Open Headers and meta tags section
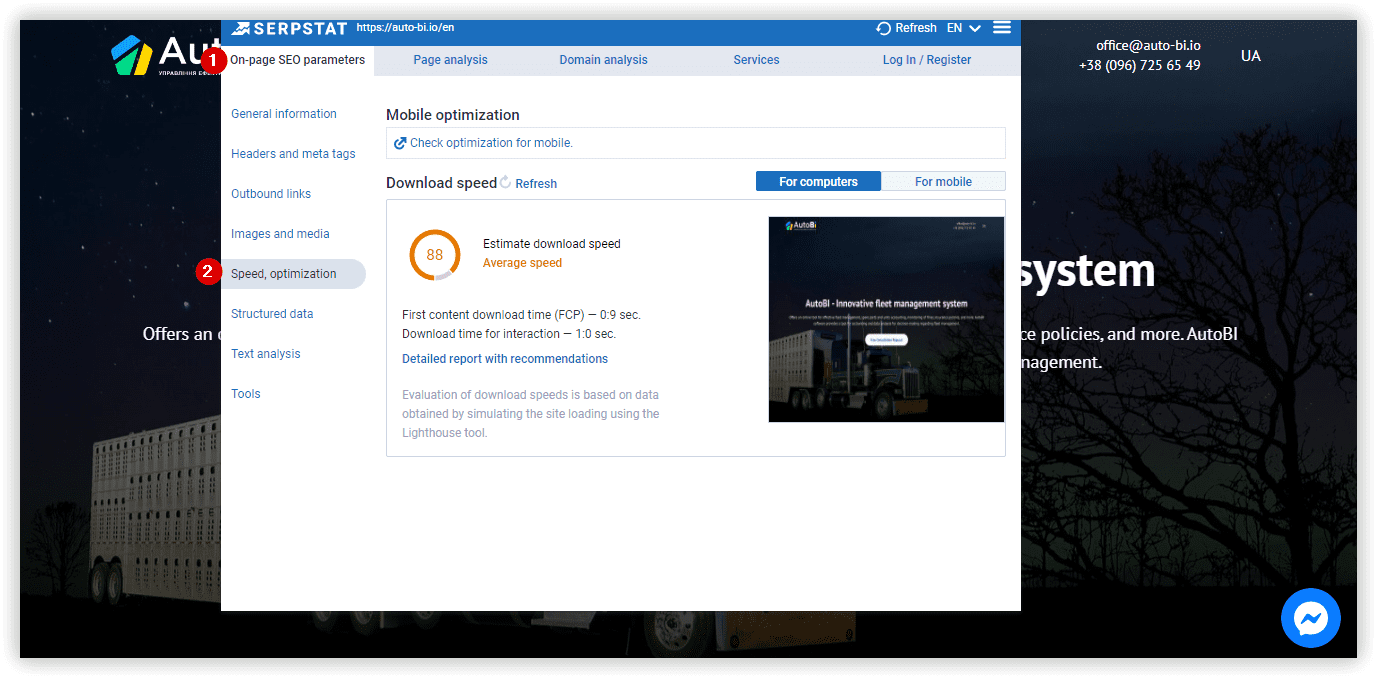This screenshot has width=1377, height=678. point(293,153)
